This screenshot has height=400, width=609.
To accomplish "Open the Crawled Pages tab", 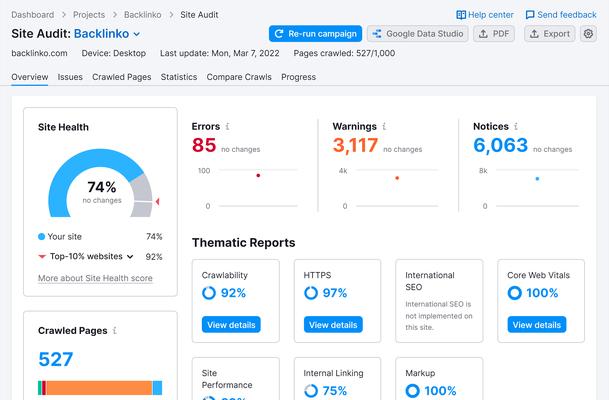I will tap(122, 77).
